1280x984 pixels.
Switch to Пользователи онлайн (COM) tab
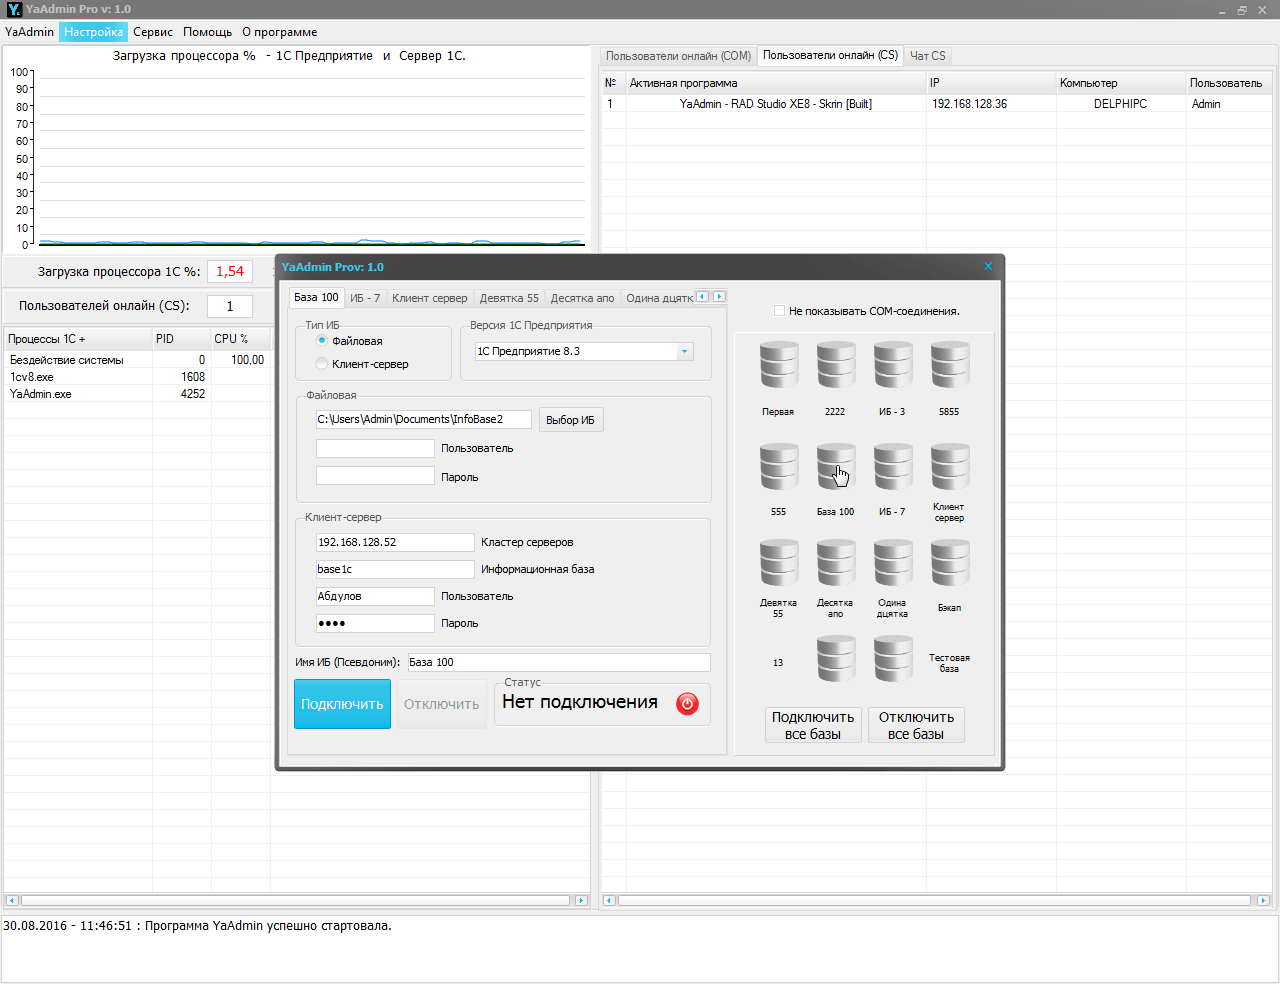pyautogui.click(x=678, y=56)
